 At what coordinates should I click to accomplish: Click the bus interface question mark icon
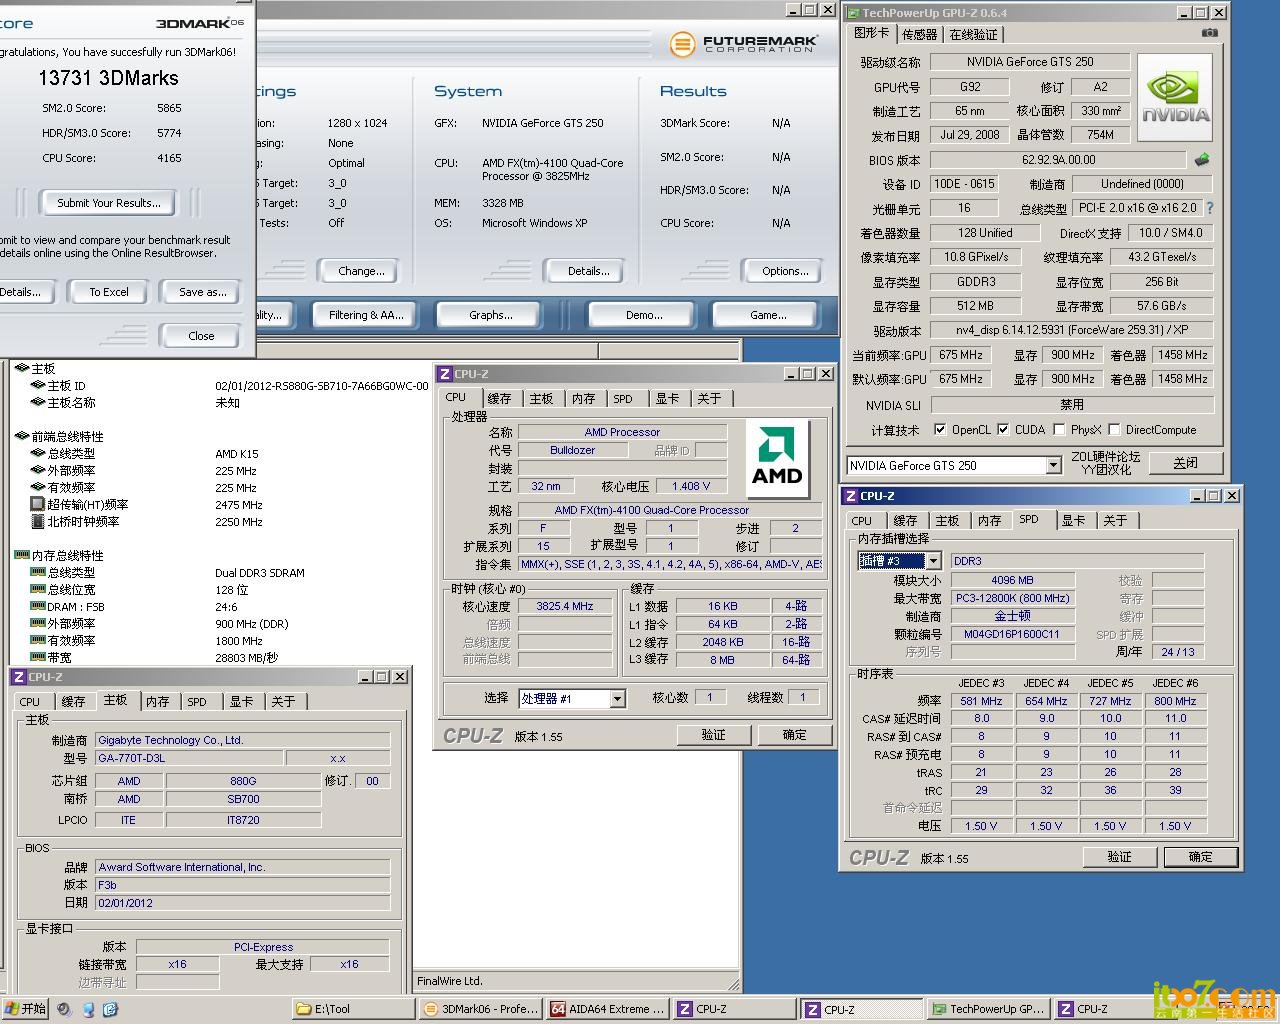pos(1210,208)
